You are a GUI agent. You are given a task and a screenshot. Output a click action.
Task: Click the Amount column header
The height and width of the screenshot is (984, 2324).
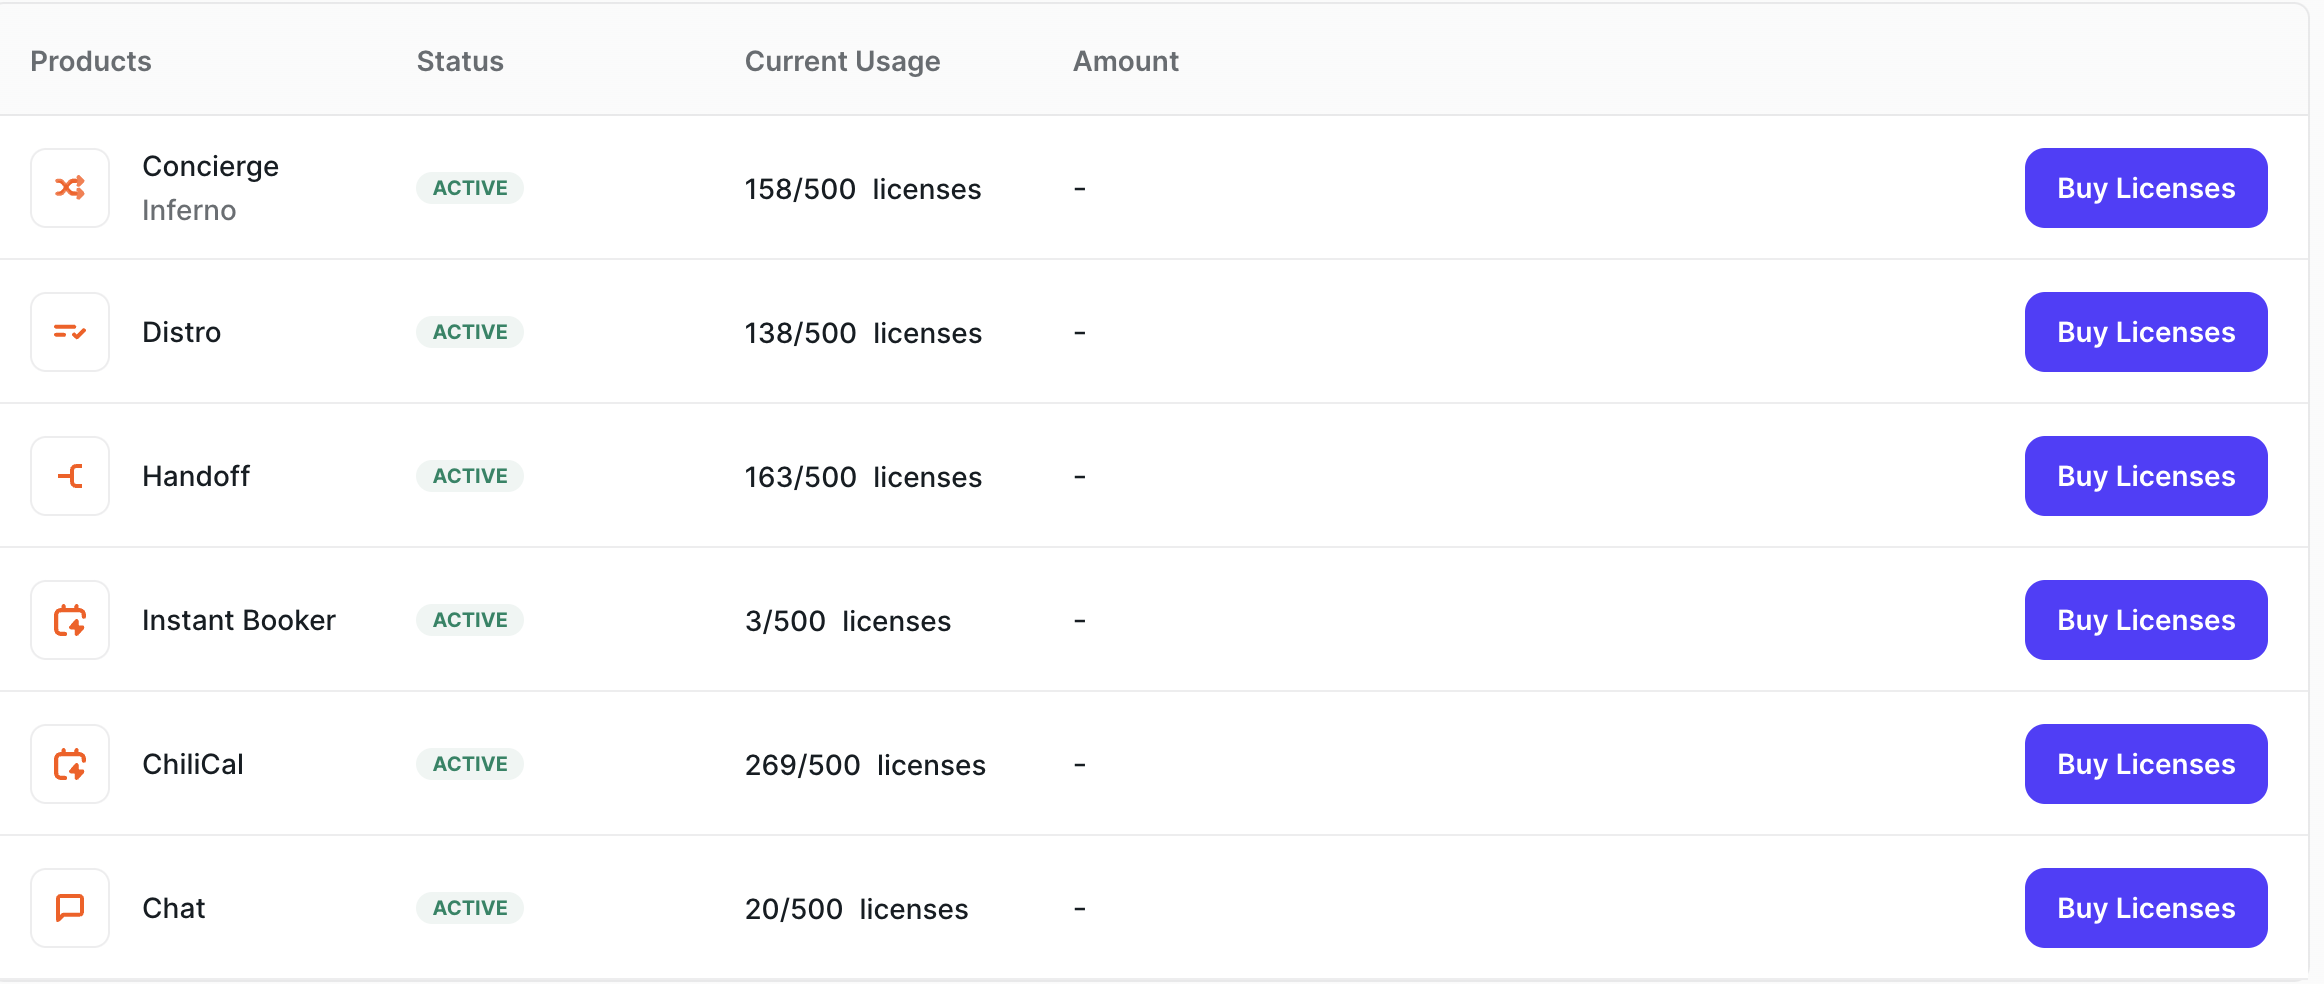[1125, 61]
